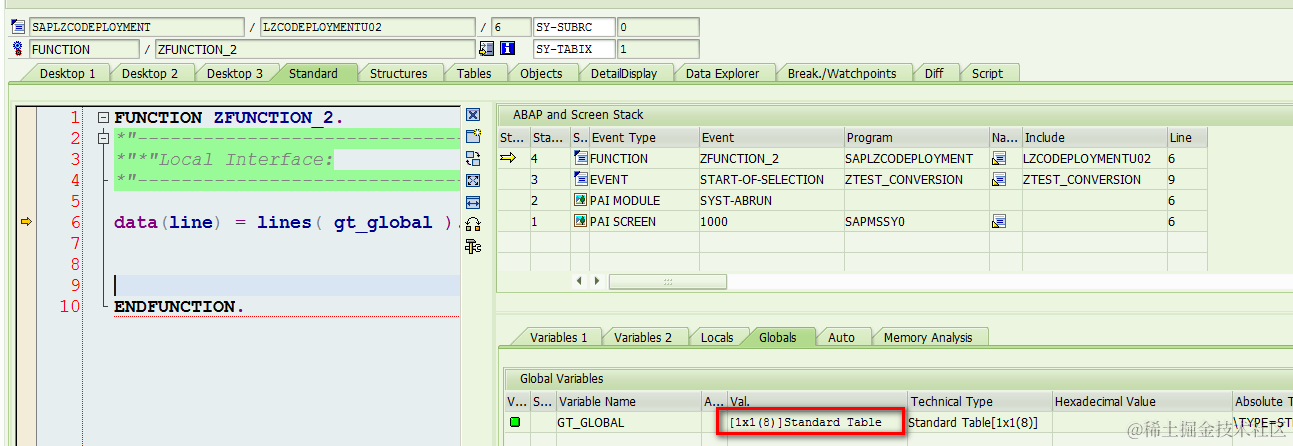Click the navigate icon right of ZFUNCTION_2 field
This screenshot has height=446, width=1293.
click(x=487, y=48)
